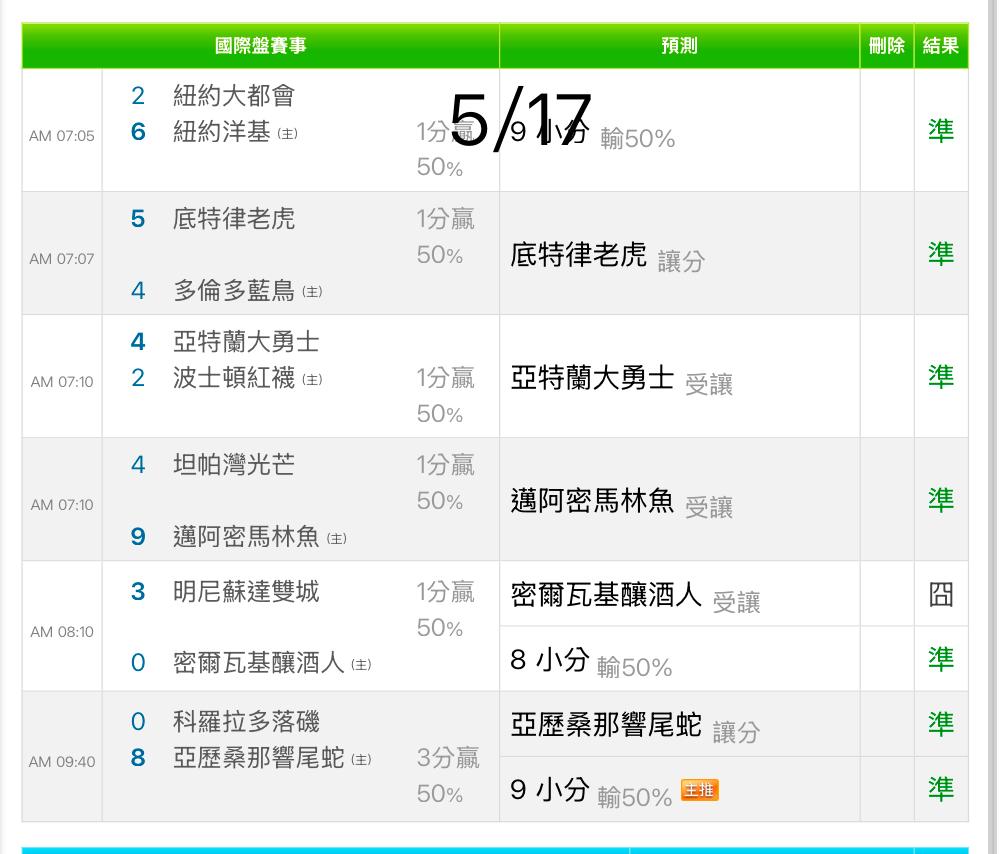This screenshot has width=1006, height=854.
Task: Click score 6 next to 紐約洋基
Action: 138,132
